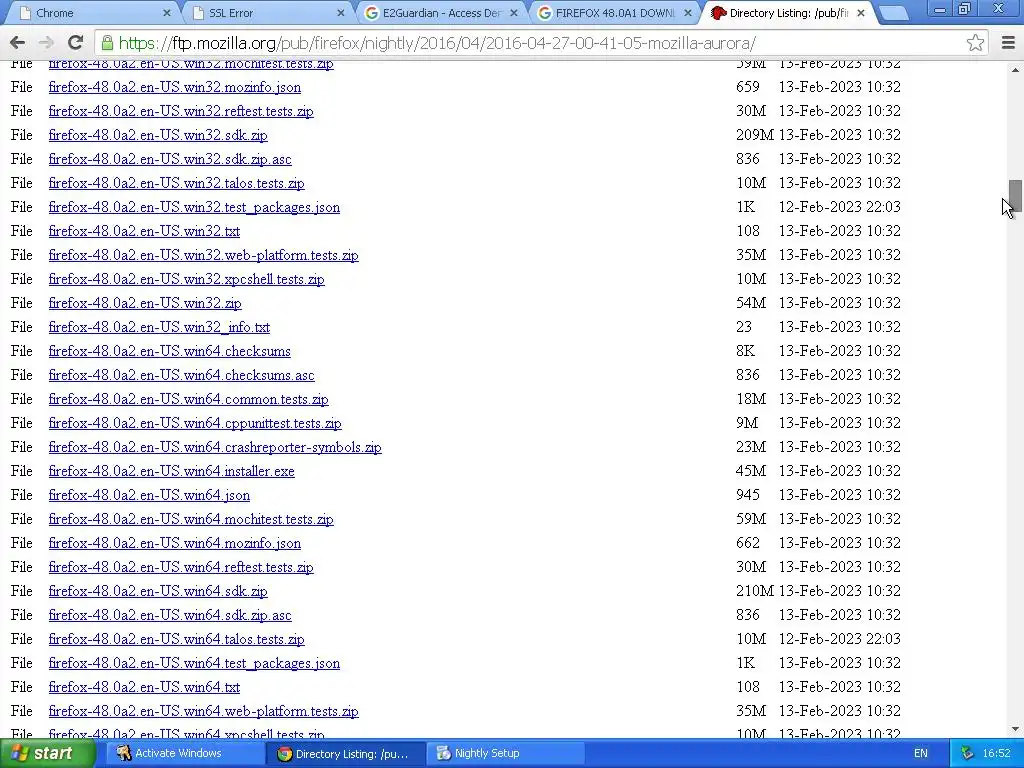Open win32.sdk.zip.asc signature link
The width and height of the screenshot is (1024, 768).
pyautogui.click(x=170, y=159)
